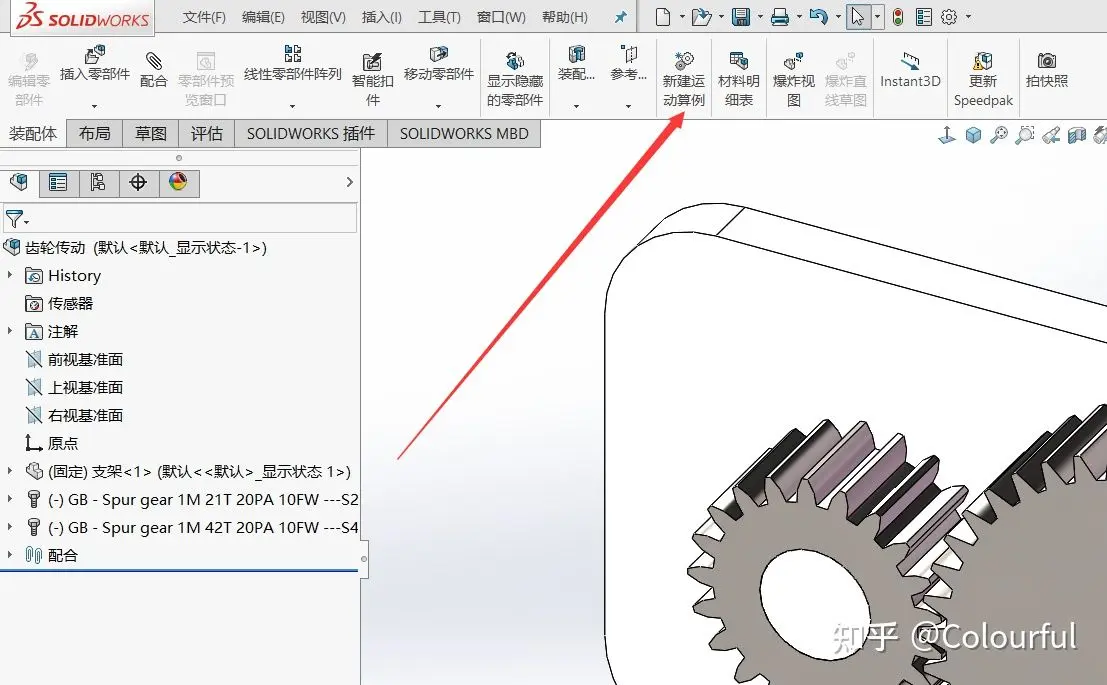Click the Print icon
Image resolution: width=1107 pixels, height=685 pixels.
coord(779,16)
